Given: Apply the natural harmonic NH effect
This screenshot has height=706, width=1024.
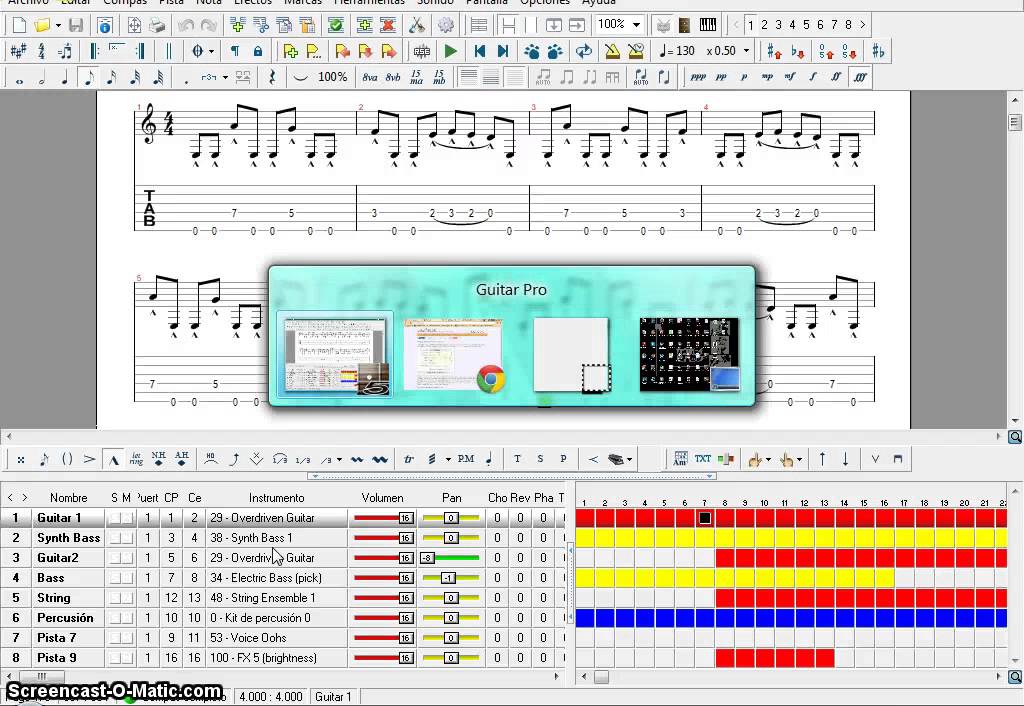Looking at the screenshot, I should tap(159, 459).
